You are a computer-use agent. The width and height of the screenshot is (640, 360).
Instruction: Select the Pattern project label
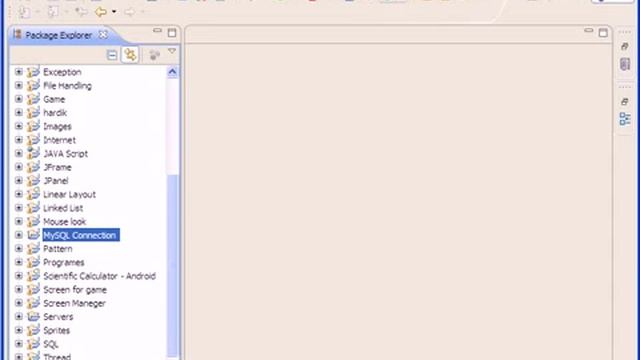pos(58,249)
